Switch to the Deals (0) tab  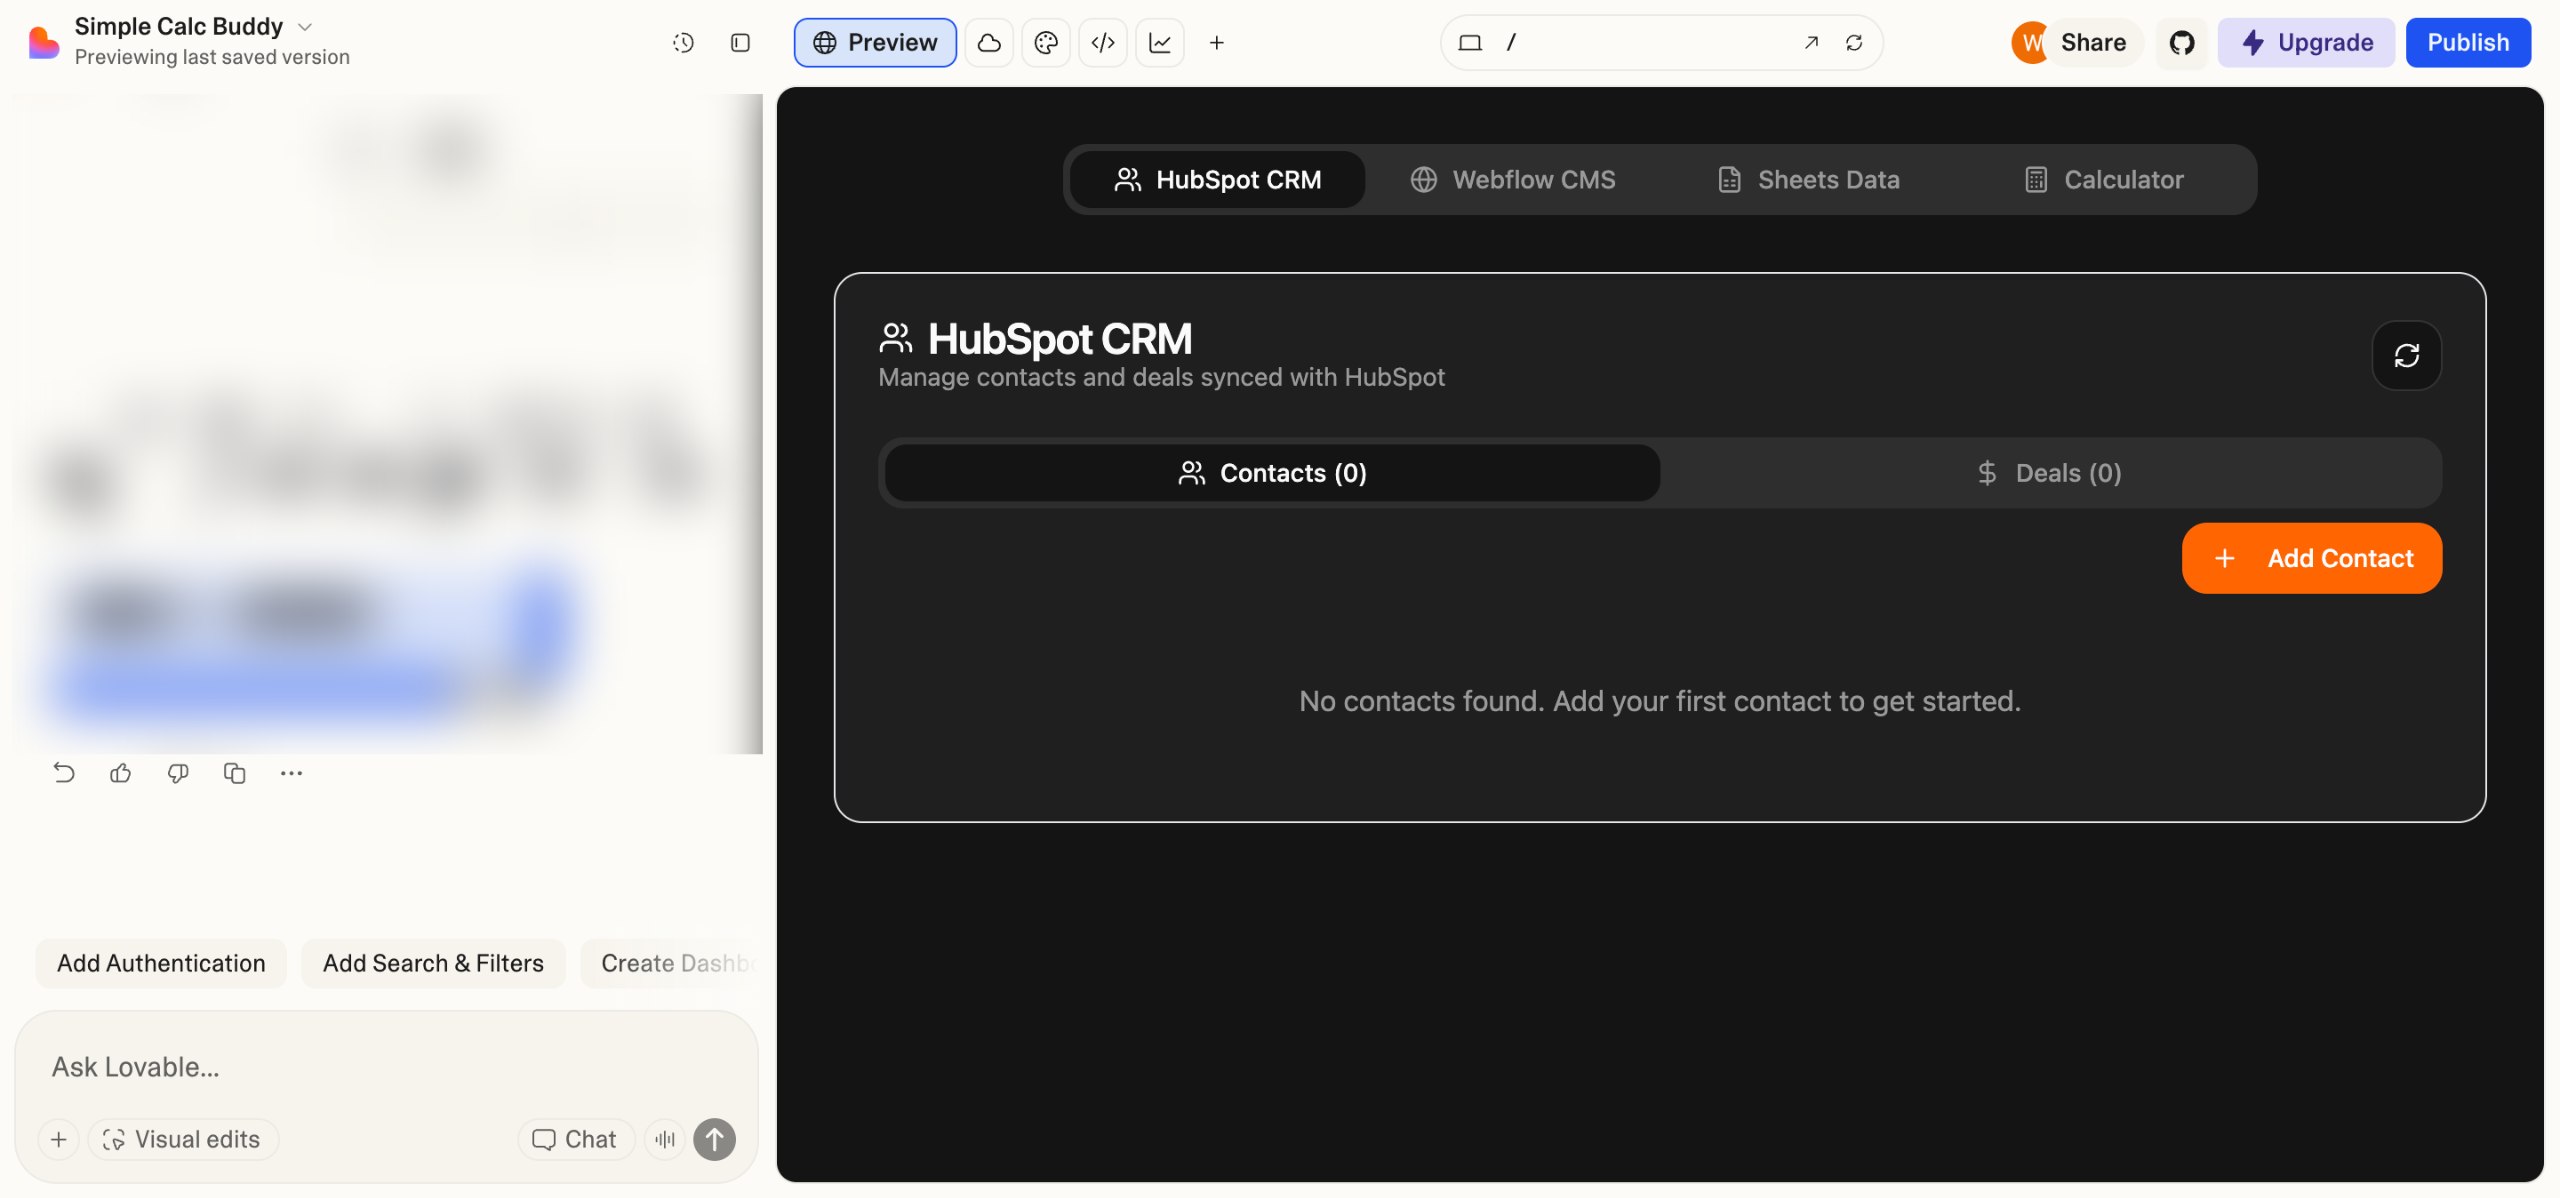[2049, 473]
